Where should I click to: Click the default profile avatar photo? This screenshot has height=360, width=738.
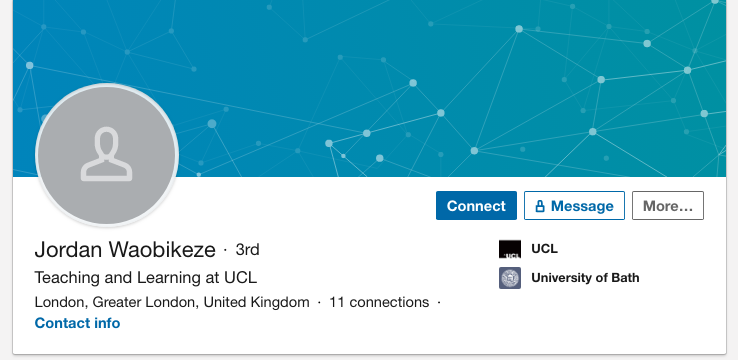coord(107,155)
